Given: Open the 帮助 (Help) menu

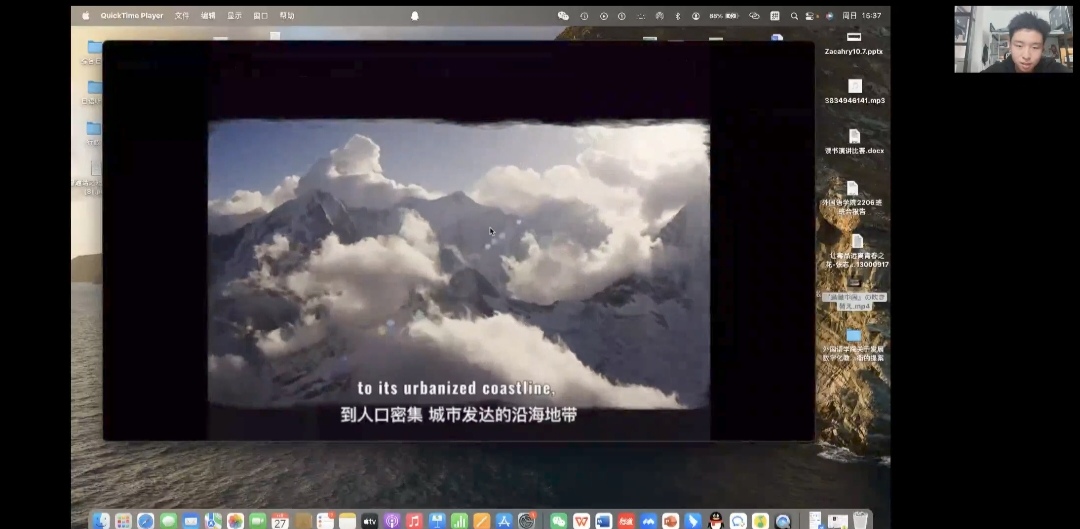Looking at the screenshot, I should coord(287,16).
